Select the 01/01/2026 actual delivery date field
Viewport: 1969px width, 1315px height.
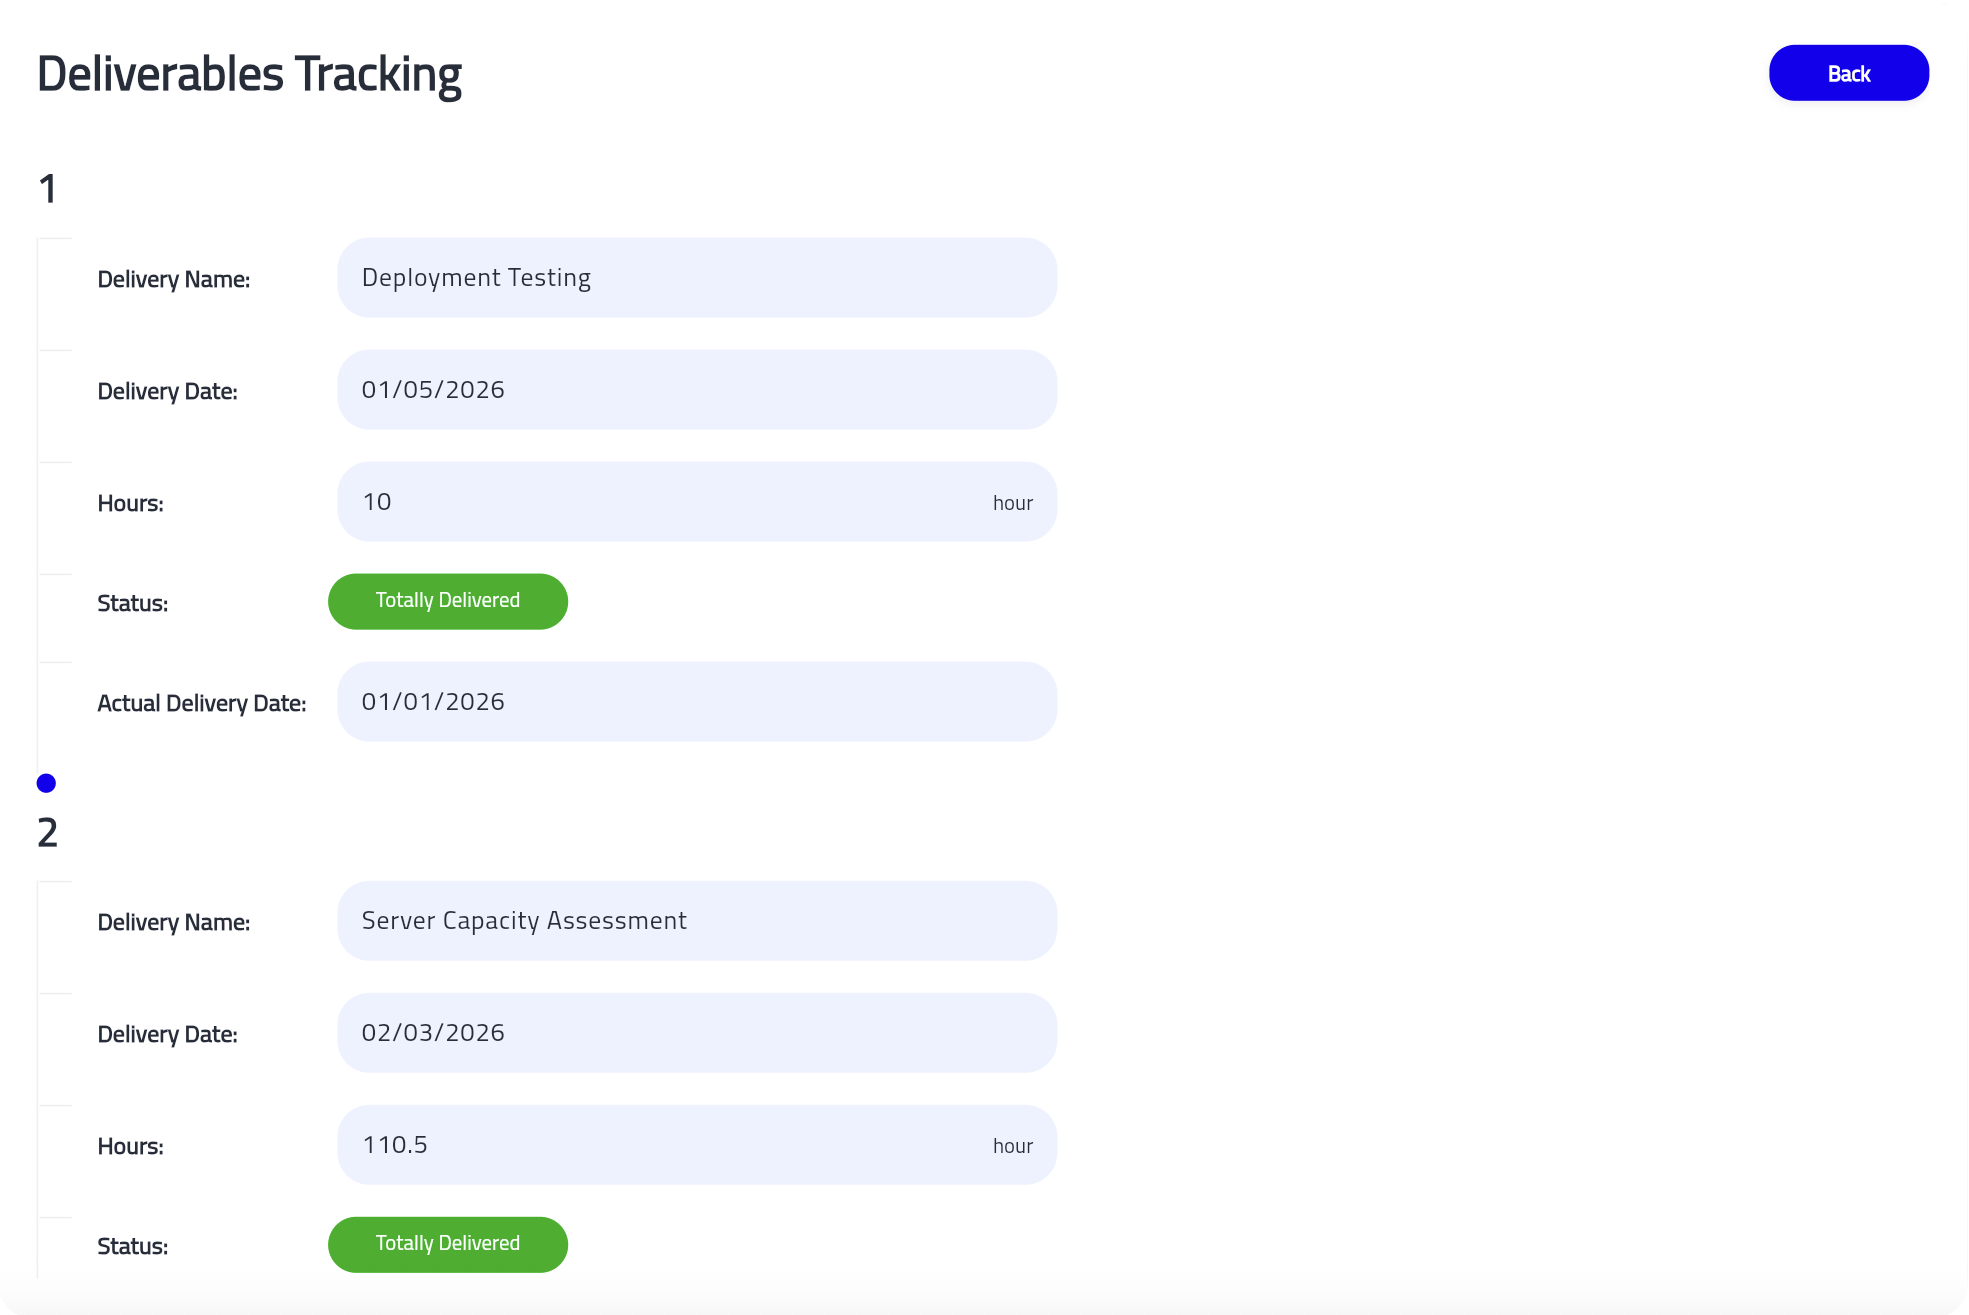coord(696,702)
